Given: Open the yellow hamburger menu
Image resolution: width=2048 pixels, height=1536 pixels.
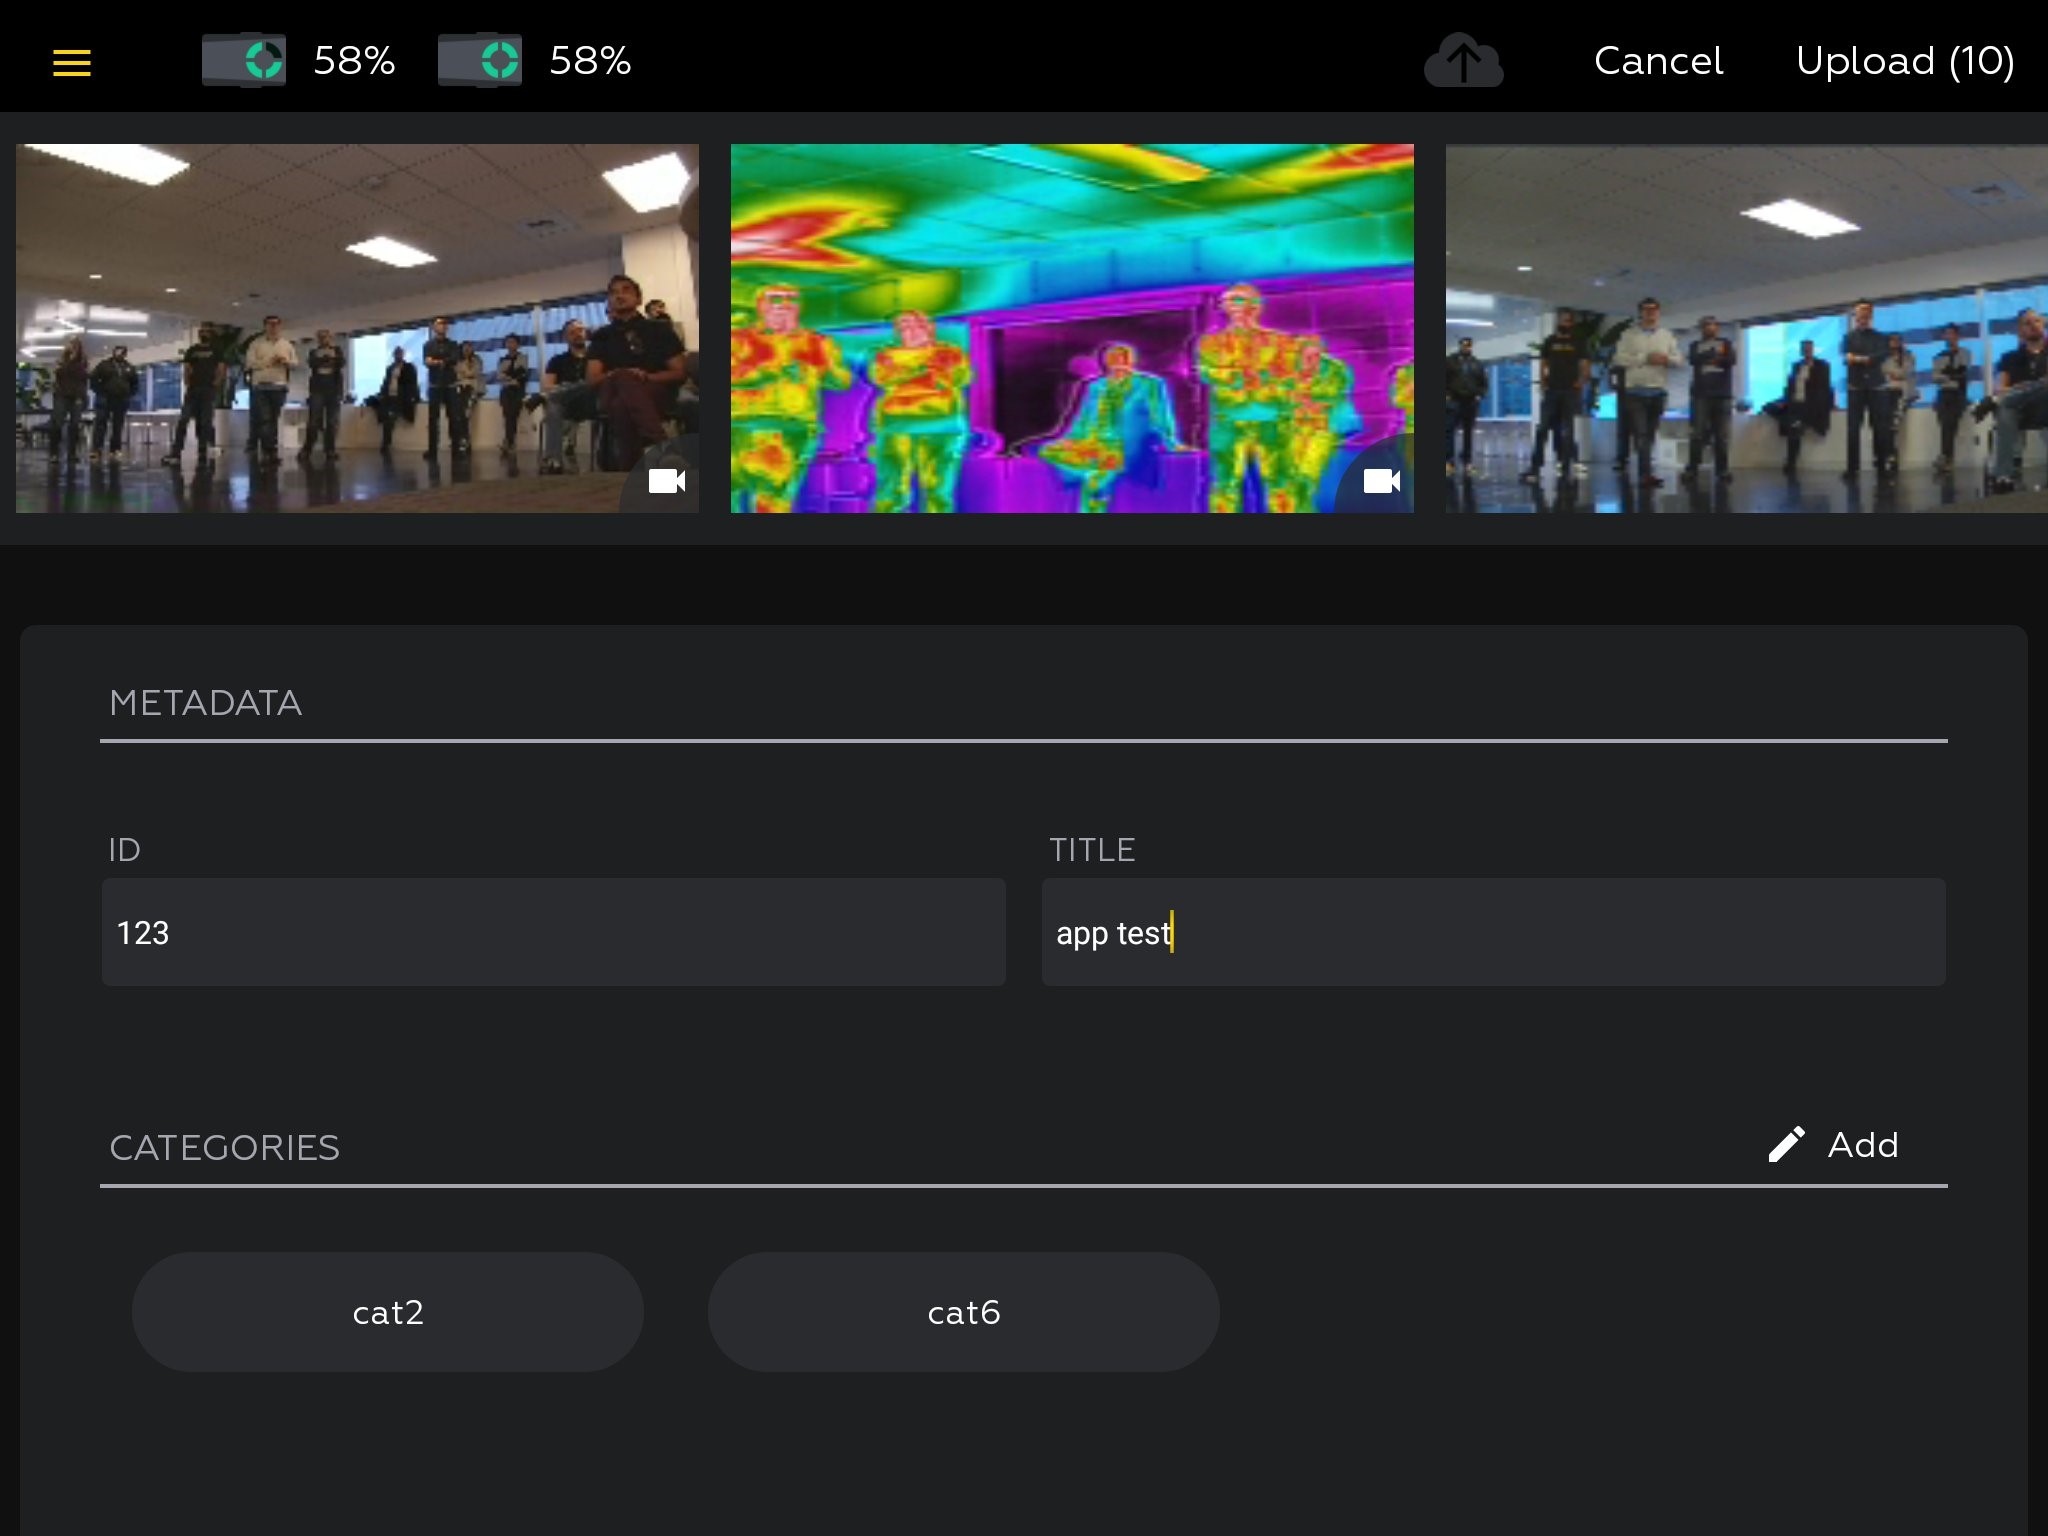Looking at the screenshot, I should click(x=71, y=63).
